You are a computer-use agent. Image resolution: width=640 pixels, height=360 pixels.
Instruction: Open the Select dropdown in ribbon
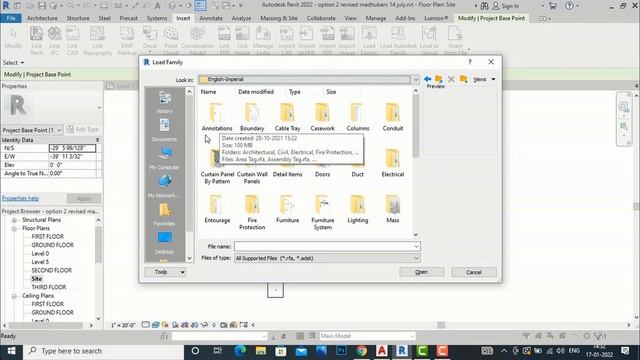(x=13, y=62)
